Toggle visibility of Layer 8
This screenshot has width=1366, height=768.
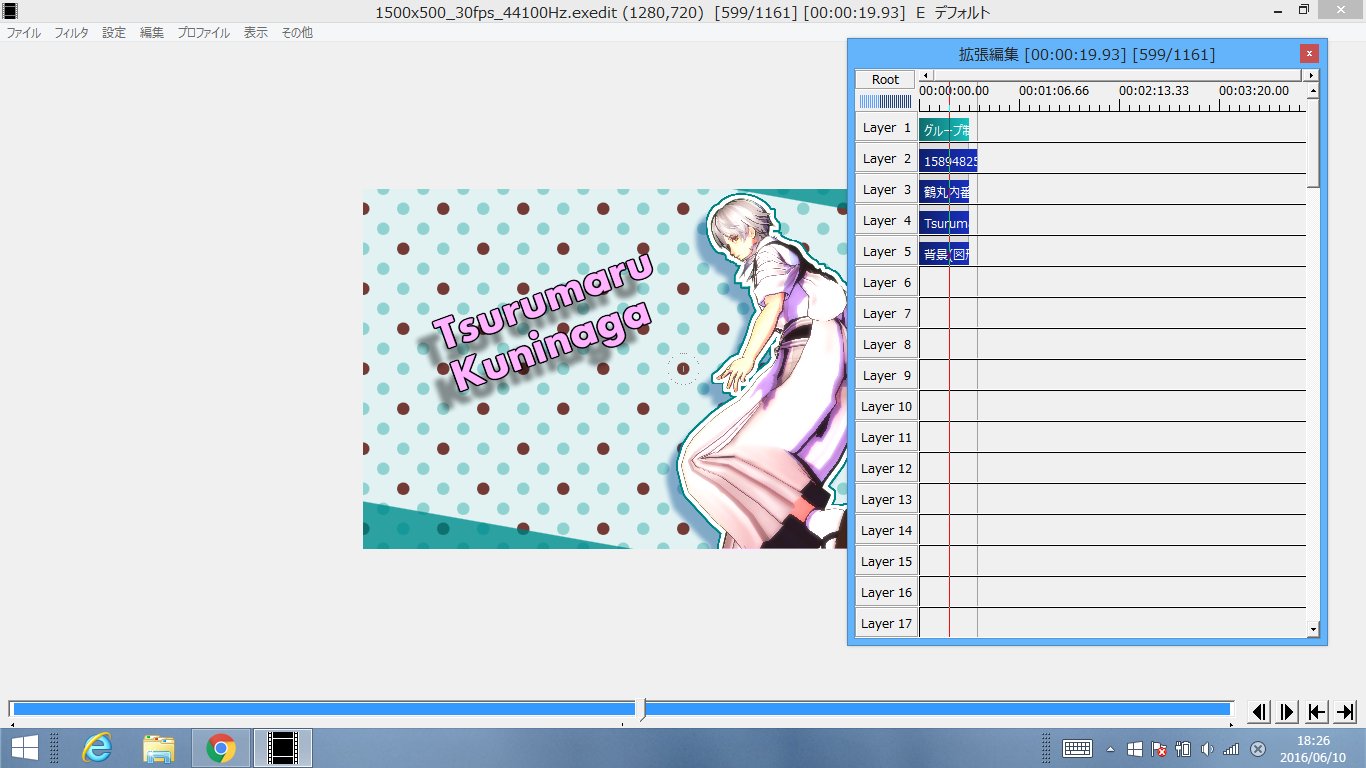coord(886,345)
